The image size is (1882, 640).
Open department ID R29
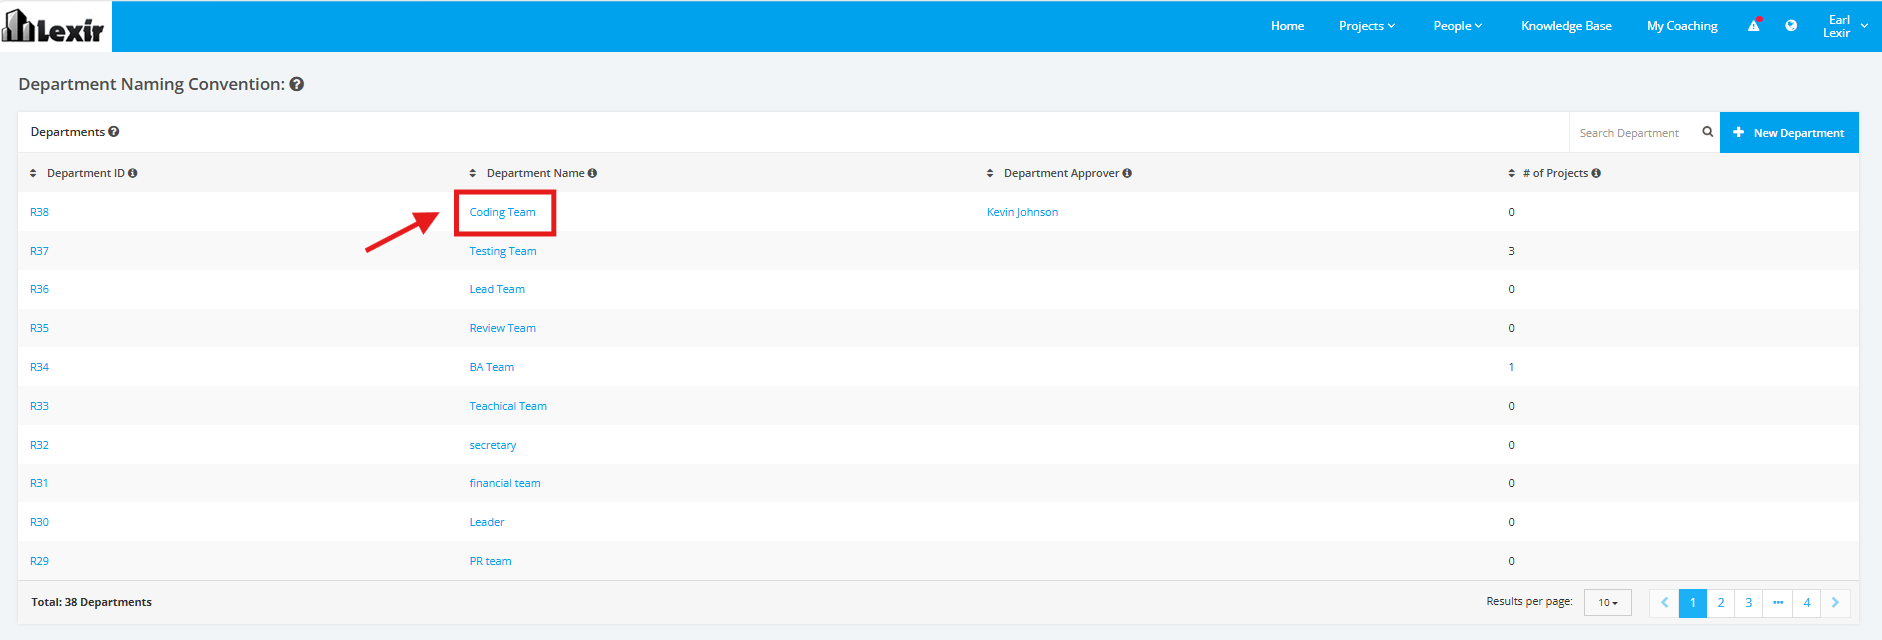39,561
